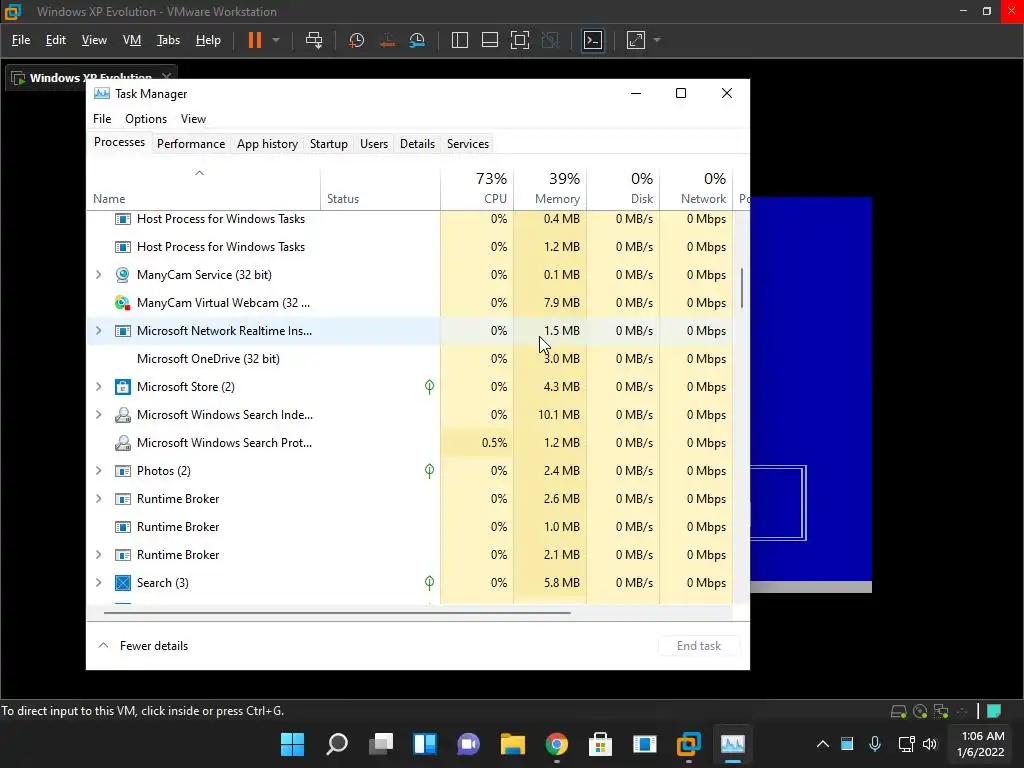The width and height of the screenshot is (1024, 768).
Task: Expand ManyCam Service (32 bit) process
Action: [99, 275]
